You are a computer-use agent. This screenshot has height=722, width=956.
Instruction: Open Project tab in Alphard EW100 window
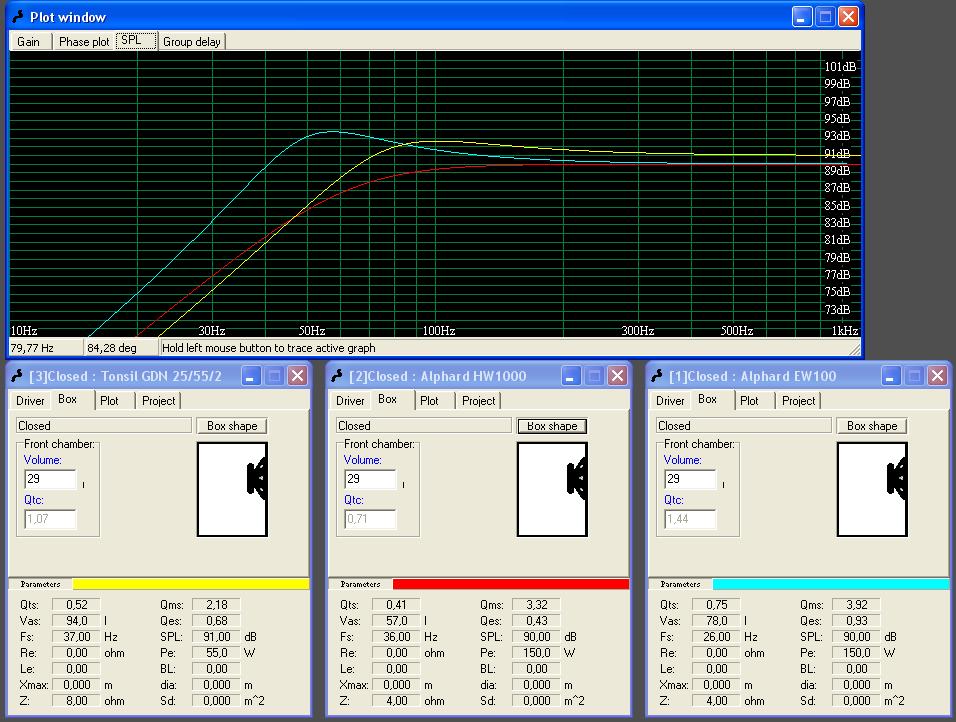[x=798, y=401]
